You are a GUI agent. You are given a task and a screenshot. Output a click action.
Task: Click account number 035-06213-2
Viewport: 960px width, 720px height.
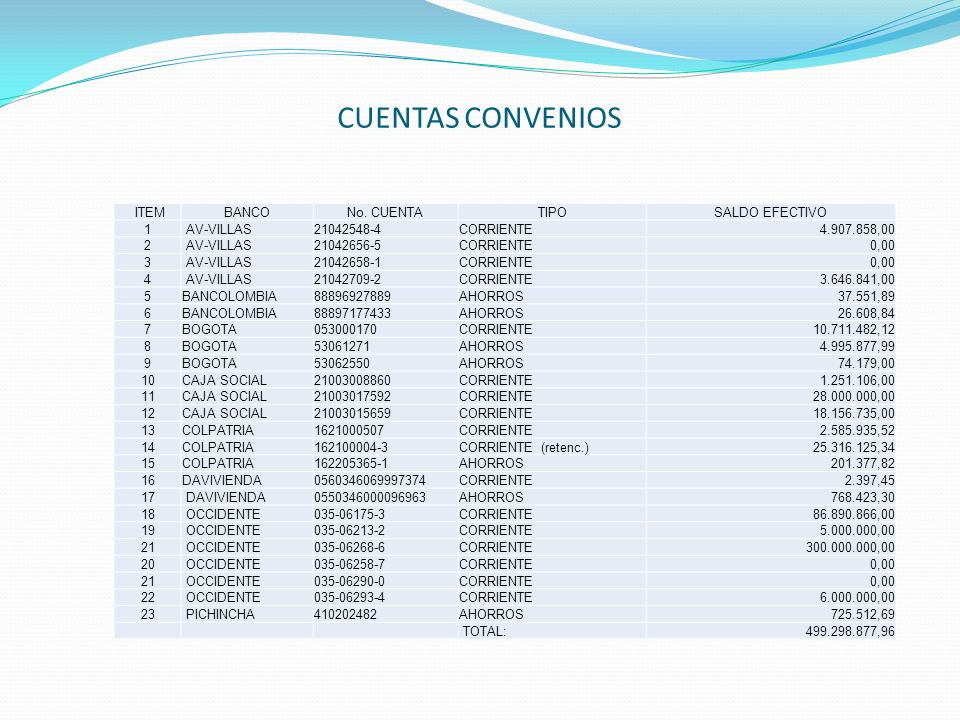[x=350, y=530]
